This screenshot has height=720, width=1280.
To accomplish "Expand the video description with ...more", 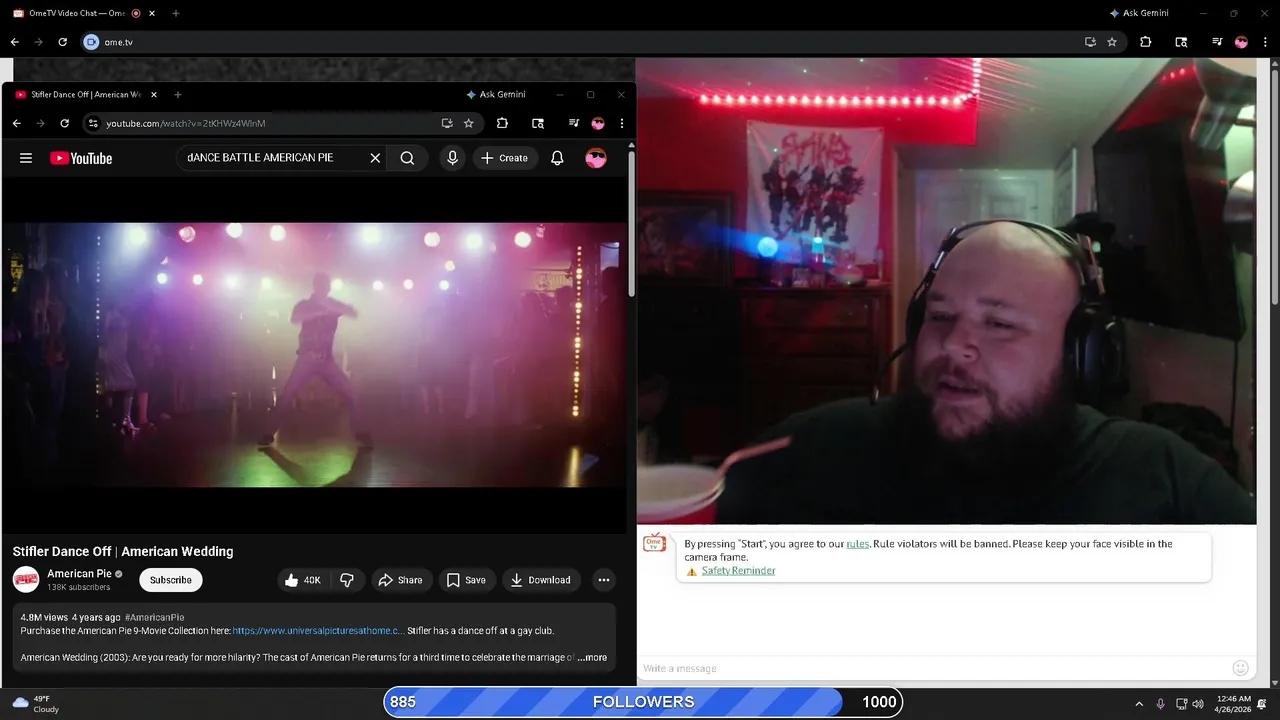I will click(x=592, y=657).
